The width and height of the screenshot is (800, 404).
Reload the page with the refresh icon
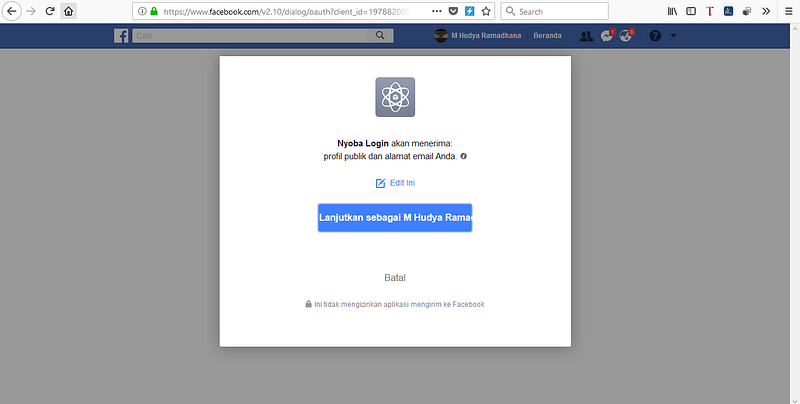[x=49, y=11]
